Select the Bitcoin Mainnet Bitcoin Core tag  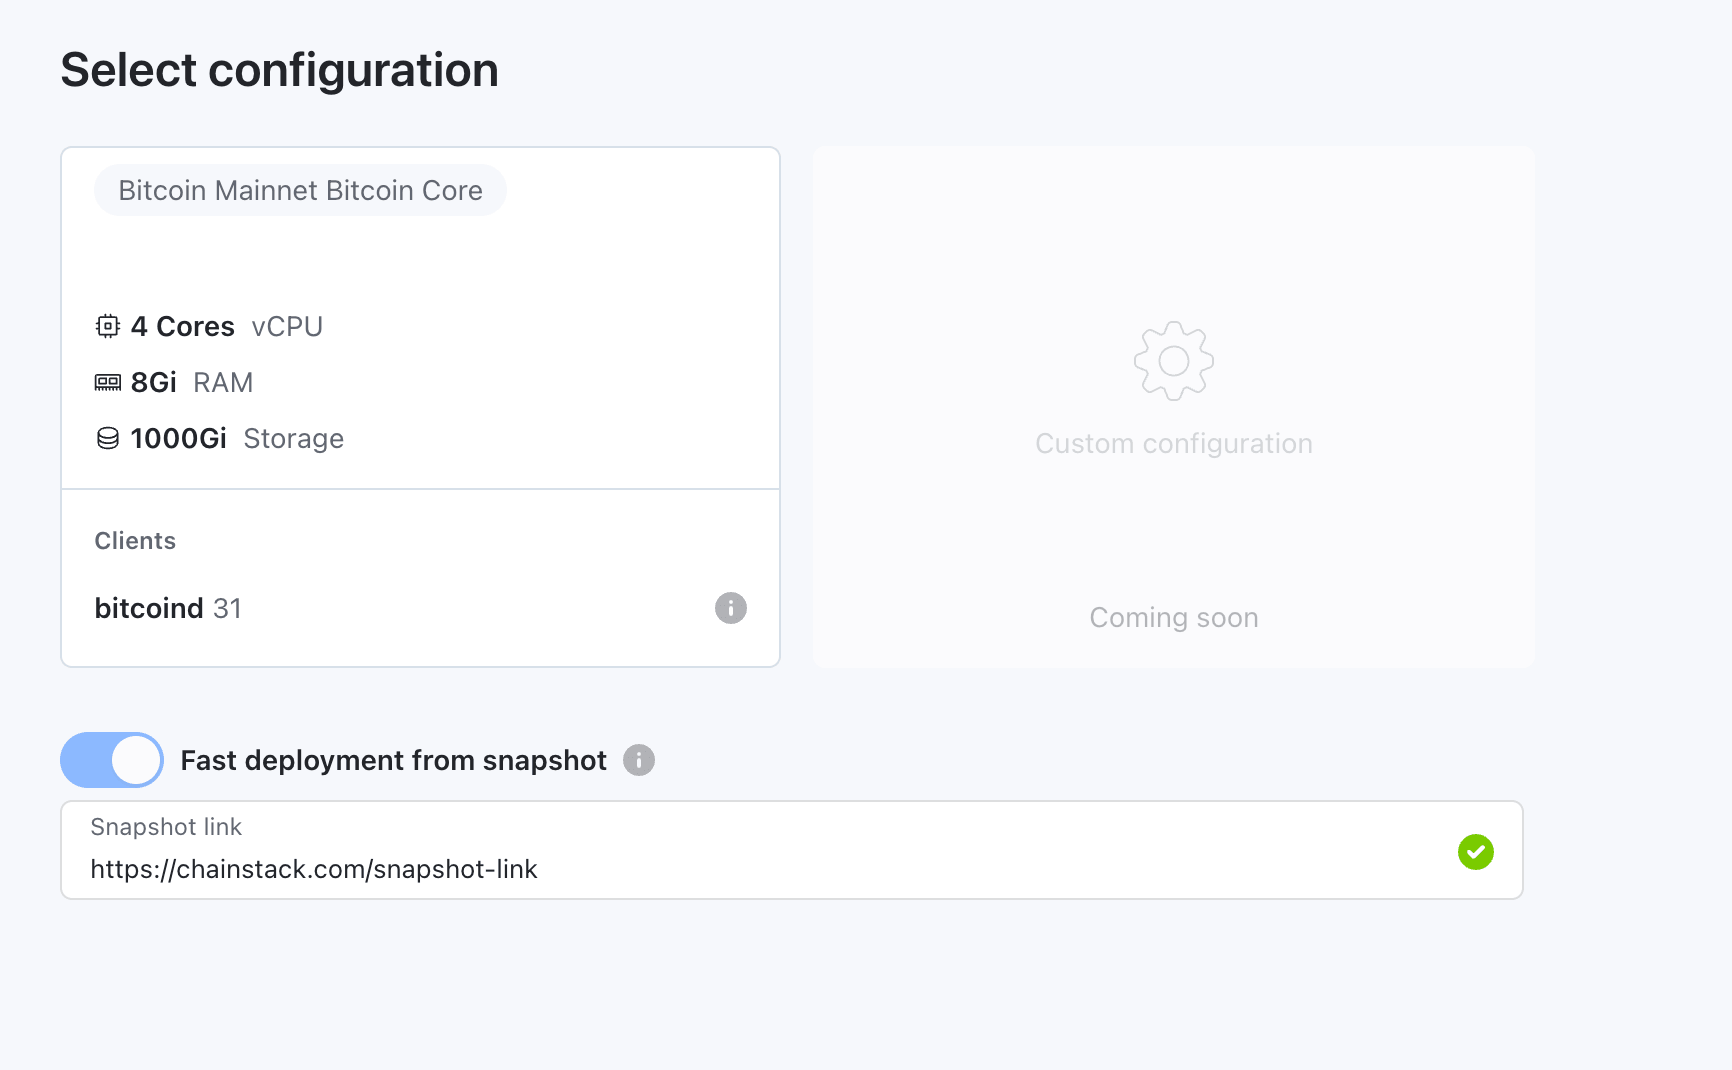click(300, 190)
